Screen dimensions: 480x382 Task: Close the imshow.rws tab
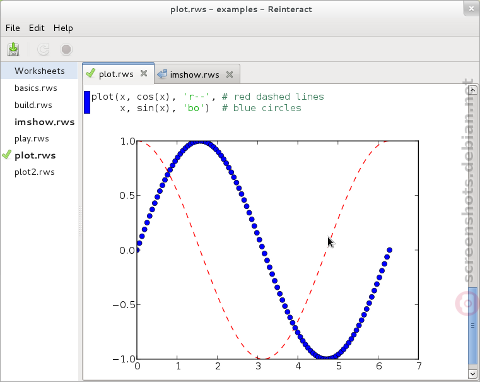click(229, 74)
